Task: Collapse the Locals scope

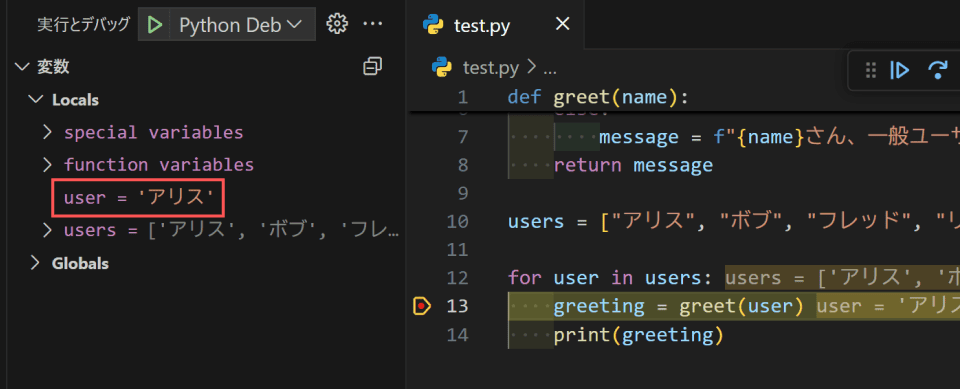Action: click(36, 99)
